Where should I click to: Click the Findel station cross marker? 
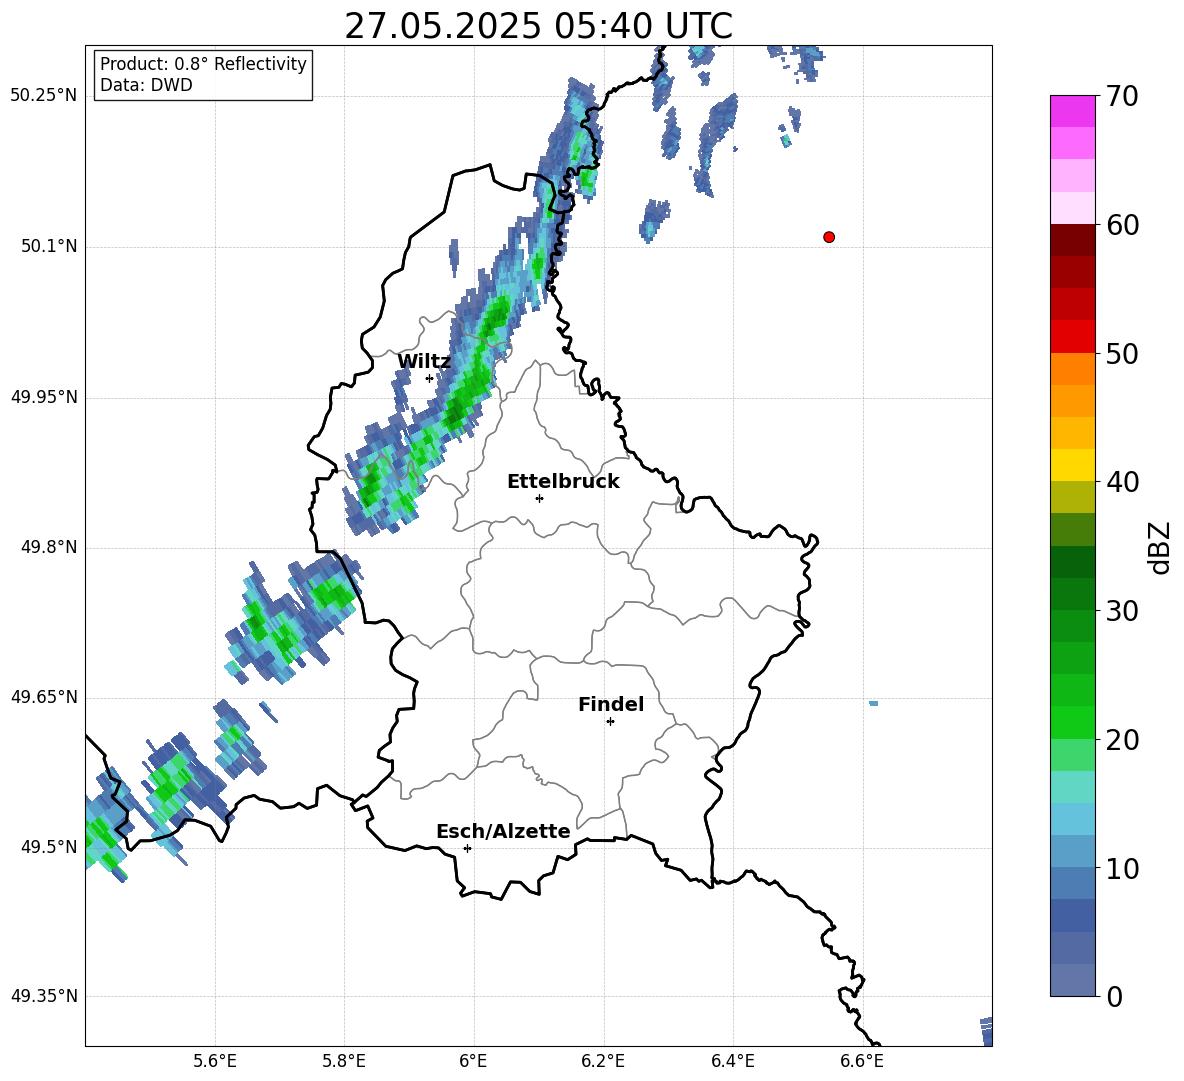pos(610,722)
